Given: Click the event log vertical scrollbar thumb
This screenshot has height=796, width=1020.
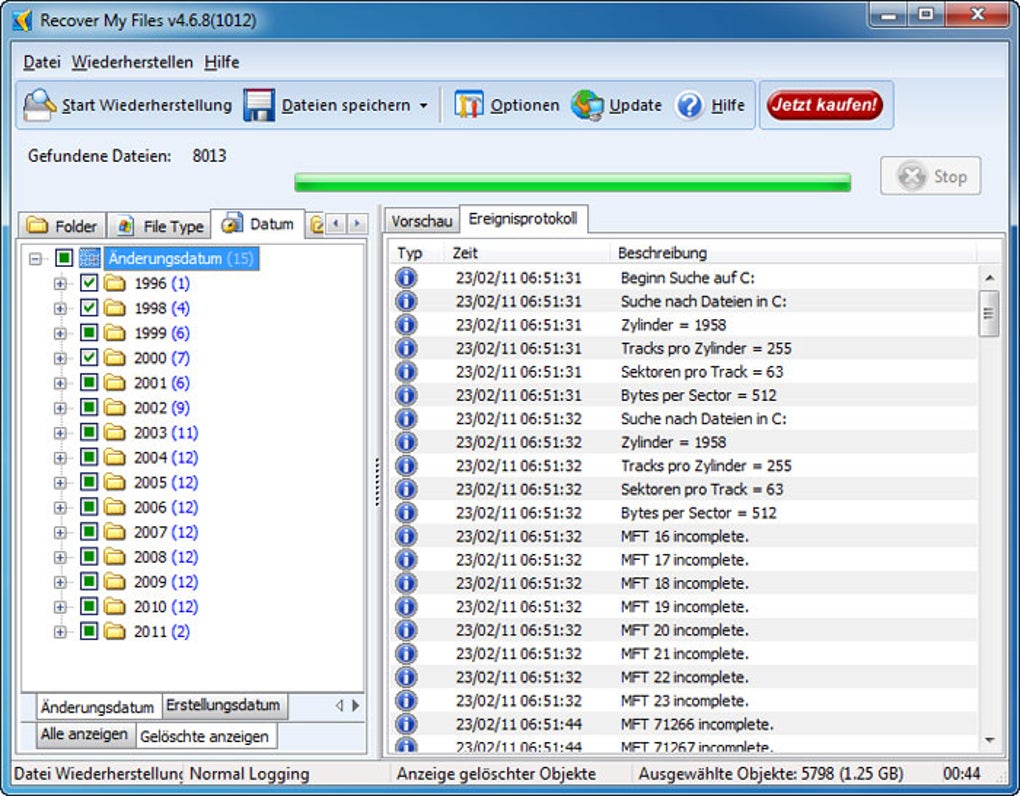Looking at the screenshot, I should point(989,313).
